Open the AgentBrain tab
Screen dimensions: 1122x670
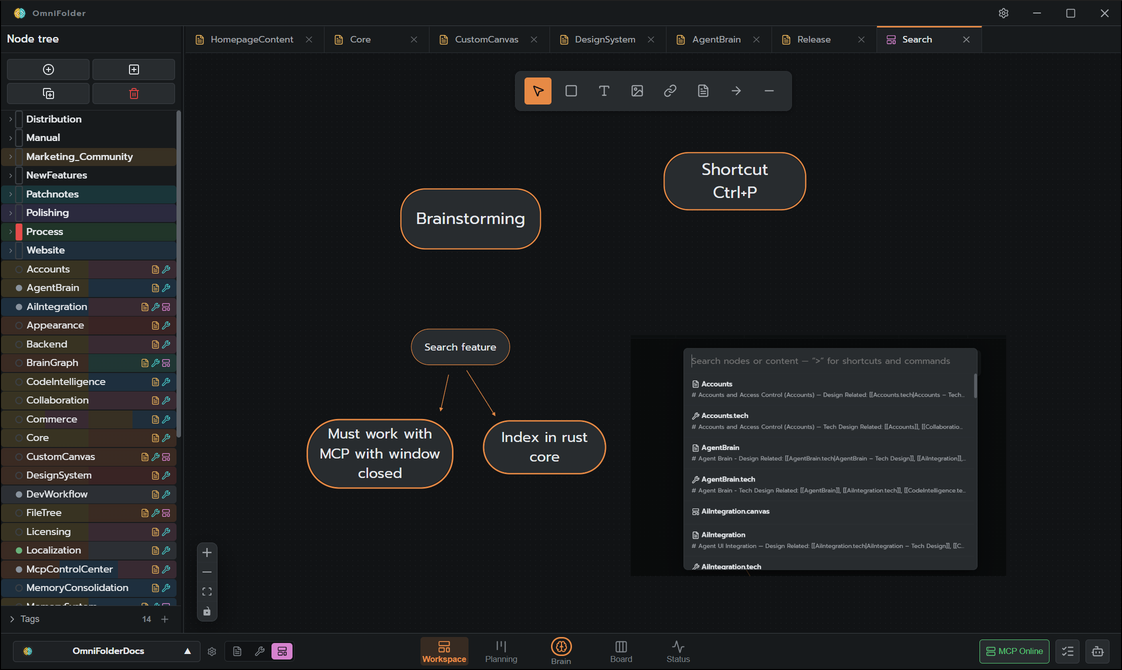point(718,39)
